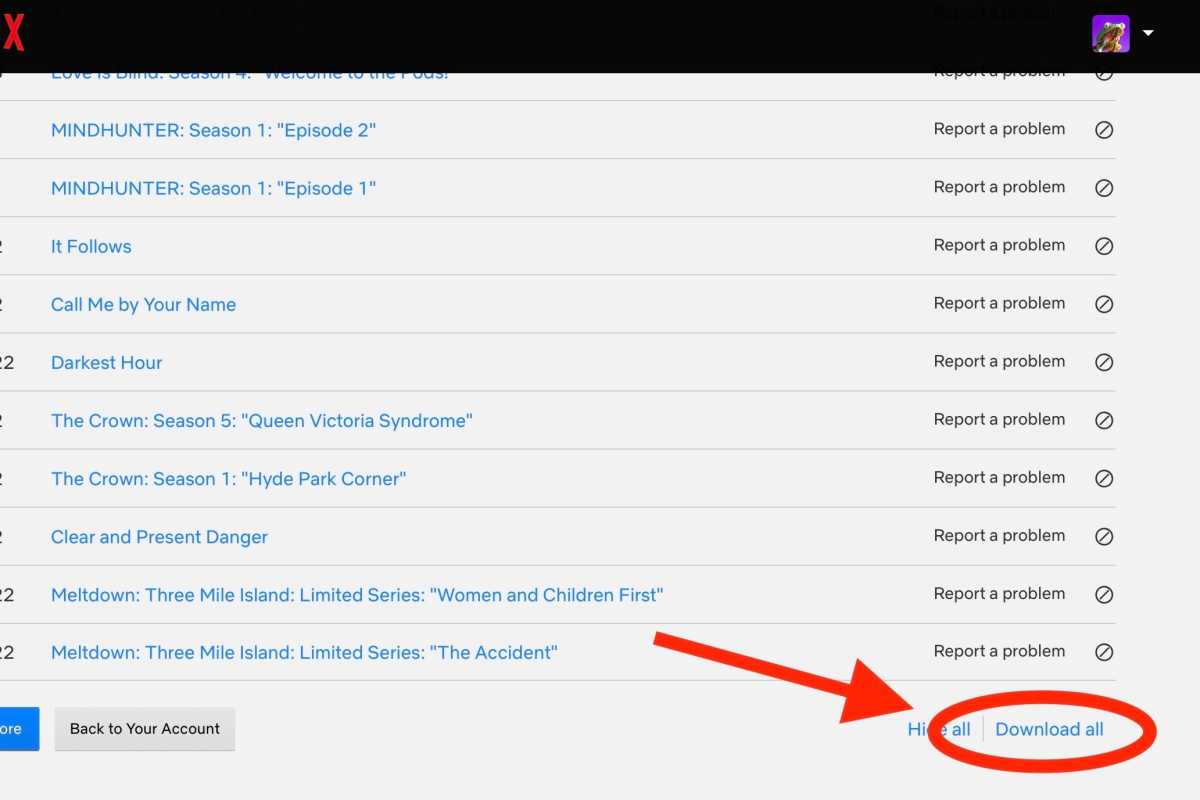This screenshot has width=1200, height=800.
Task: Report a problem for It Follows
Action: (999, 245)
